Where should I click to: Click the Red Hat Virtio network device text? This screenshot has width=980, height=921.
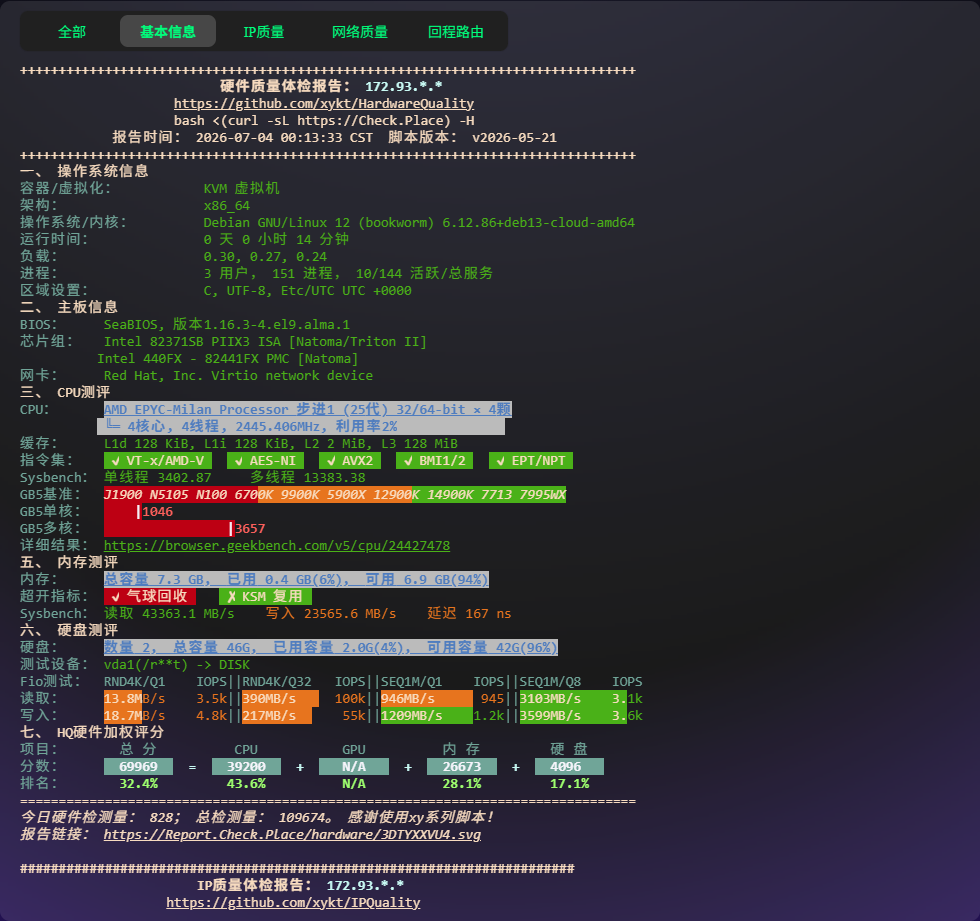point(238,376)
